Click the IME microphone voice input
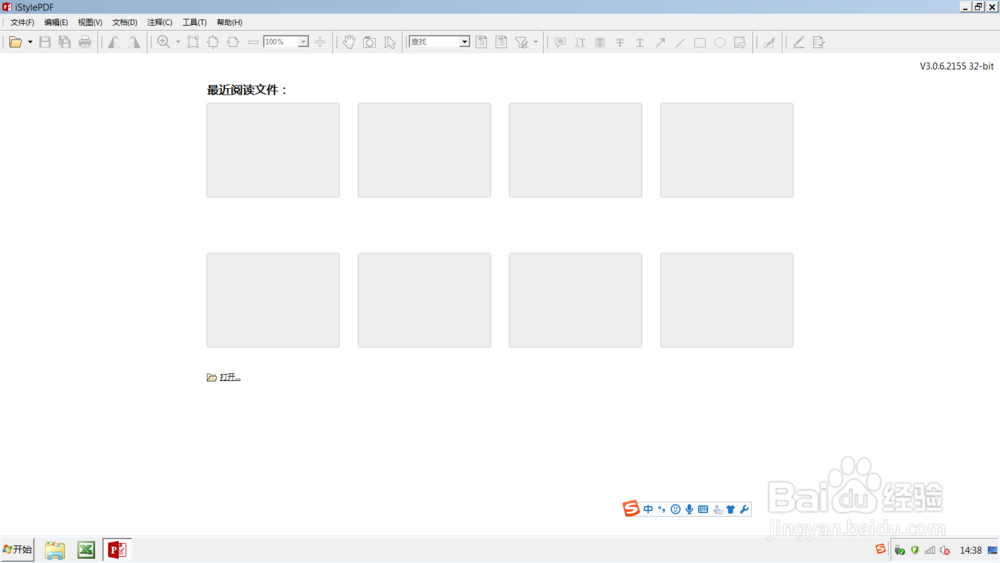 [x=689, y=509]
